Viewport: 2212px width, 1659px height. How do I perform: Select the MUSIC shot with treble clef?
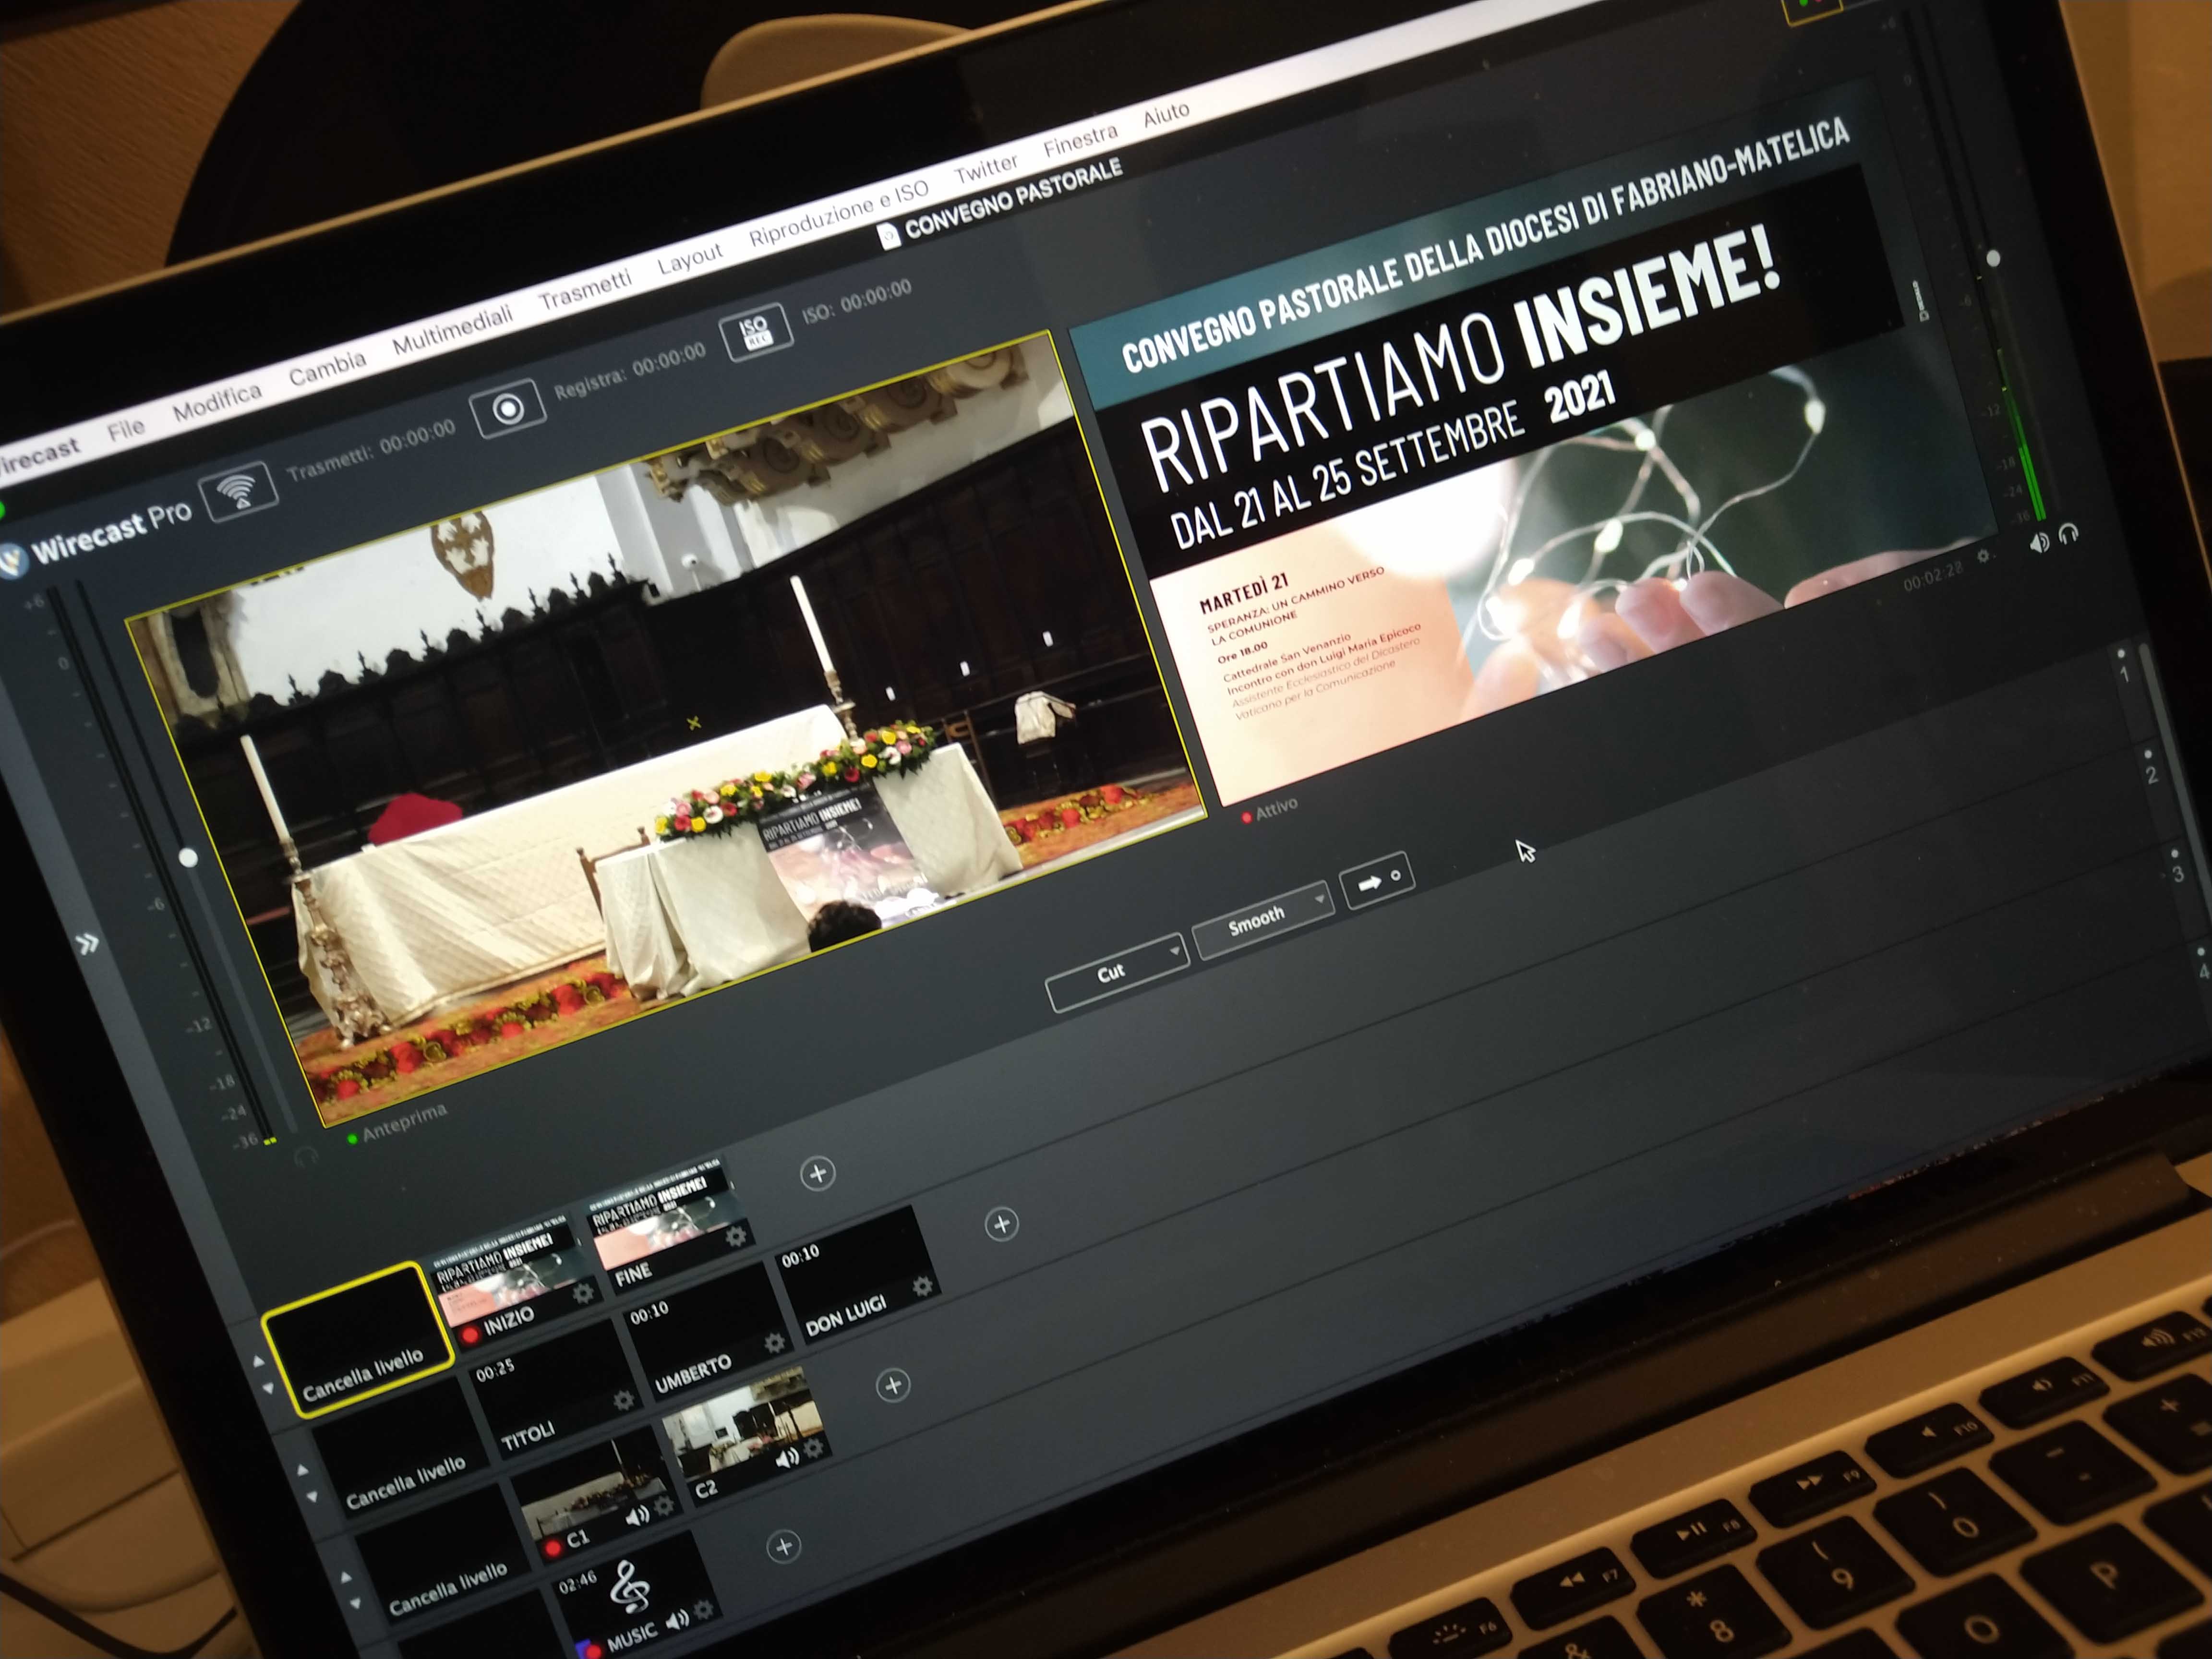tap(637, 1595)
